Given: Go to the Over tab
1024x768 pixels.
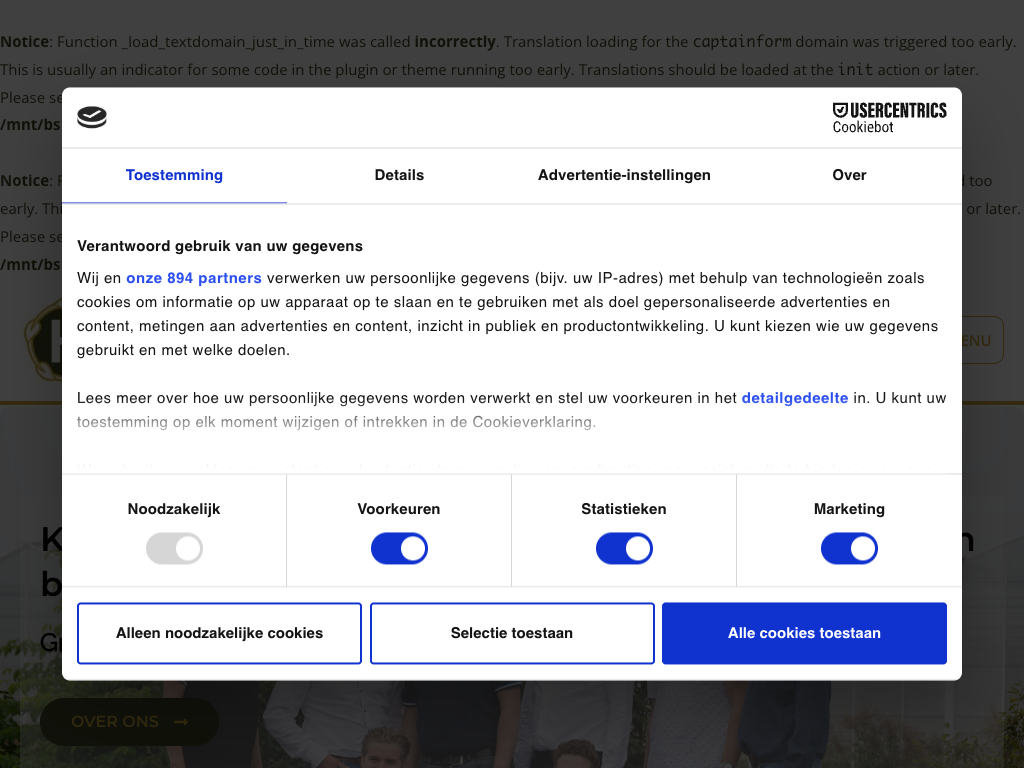Looking at the screenshot, I should pyautogui.click(x=849, y=175).
